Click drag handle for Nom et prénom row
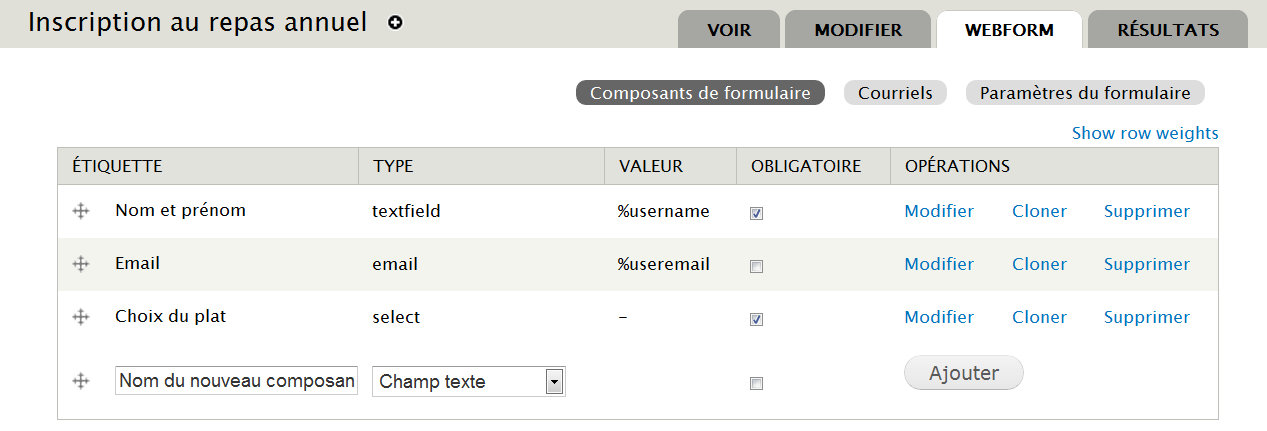The image size is (1267, 431). tap(82, 211)
